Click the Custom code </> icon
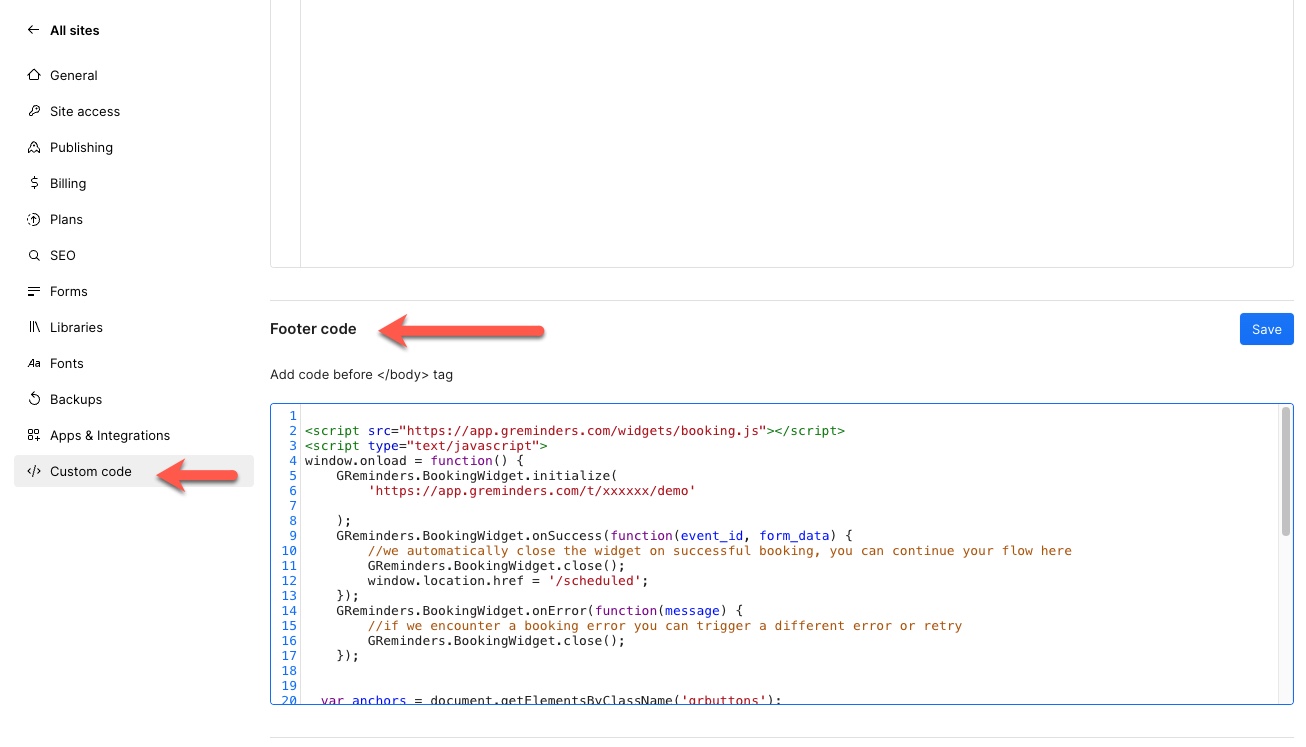The width and height of the screenshot is (1306, 747). click(34, 471)
